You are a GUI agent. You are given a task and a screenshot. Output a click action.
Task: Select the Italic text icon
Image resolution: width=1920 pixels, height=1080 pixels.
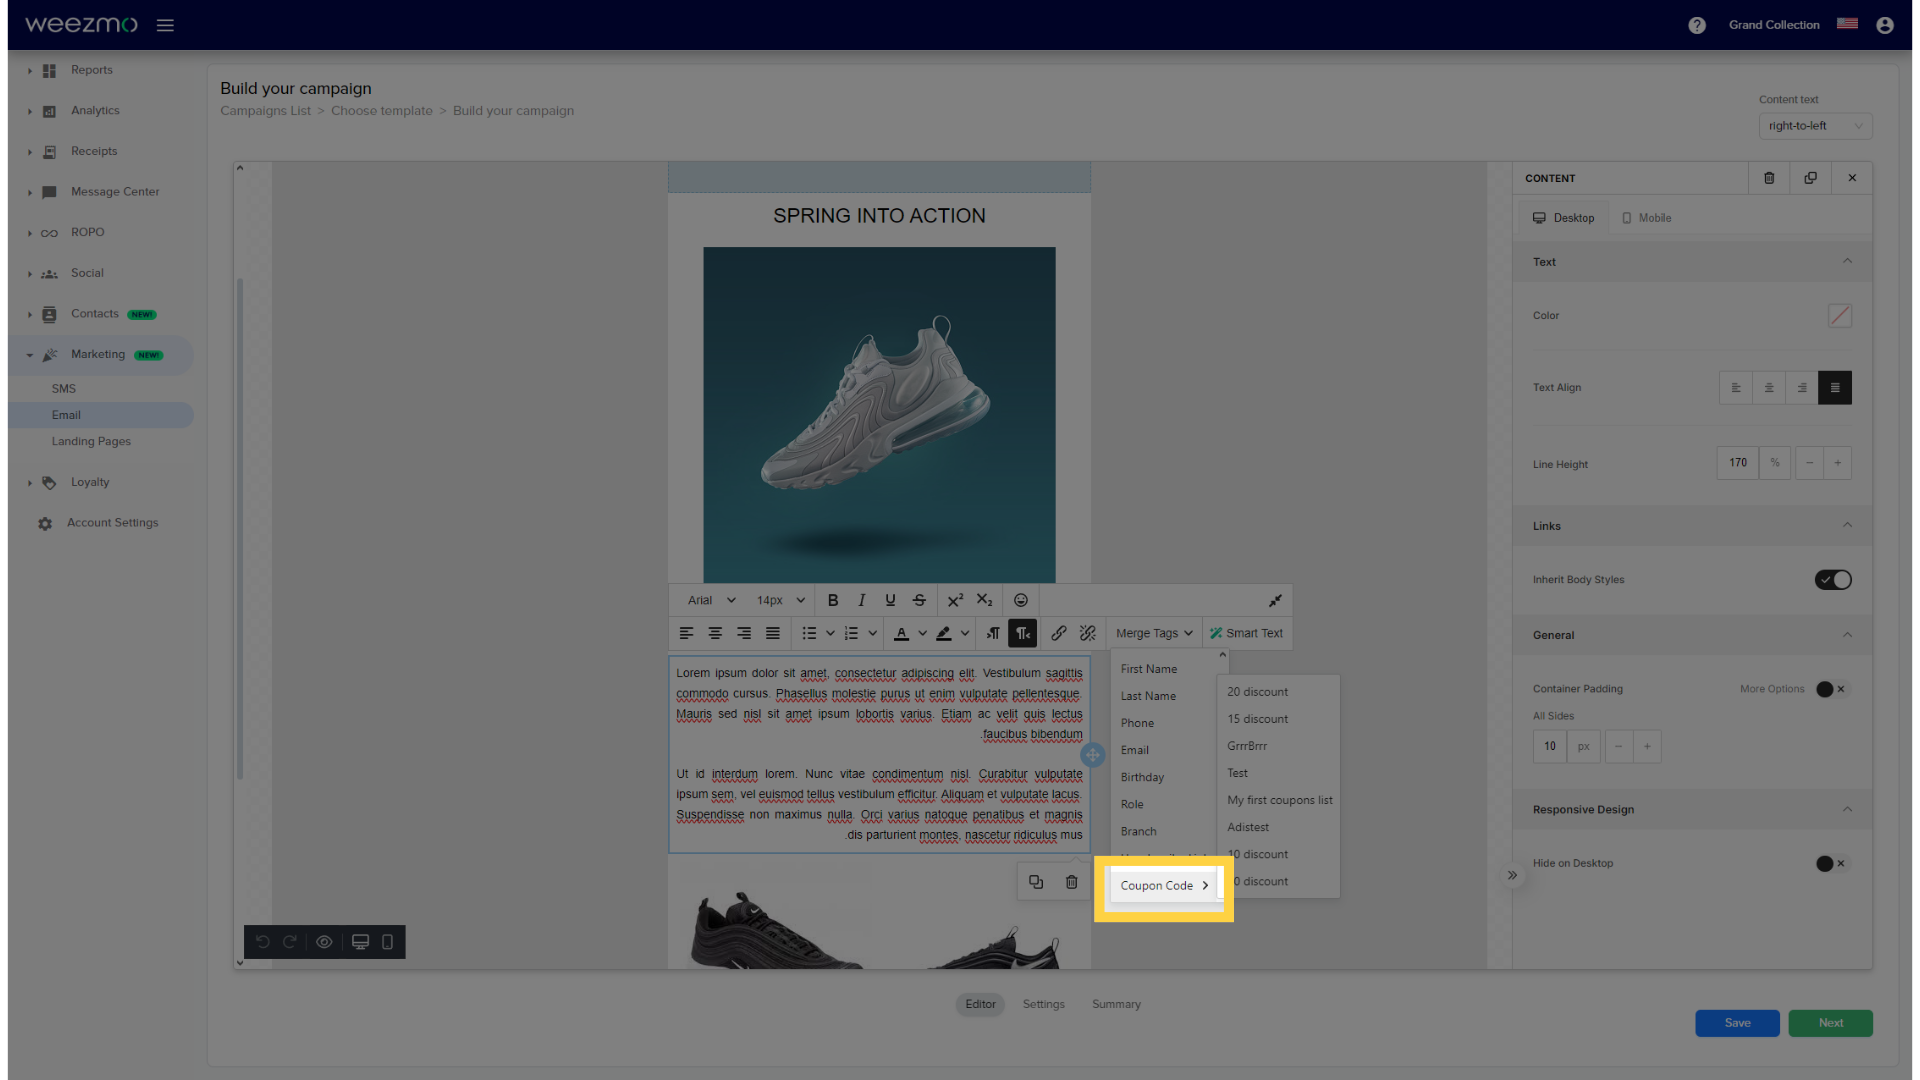(x=861, y=600)
